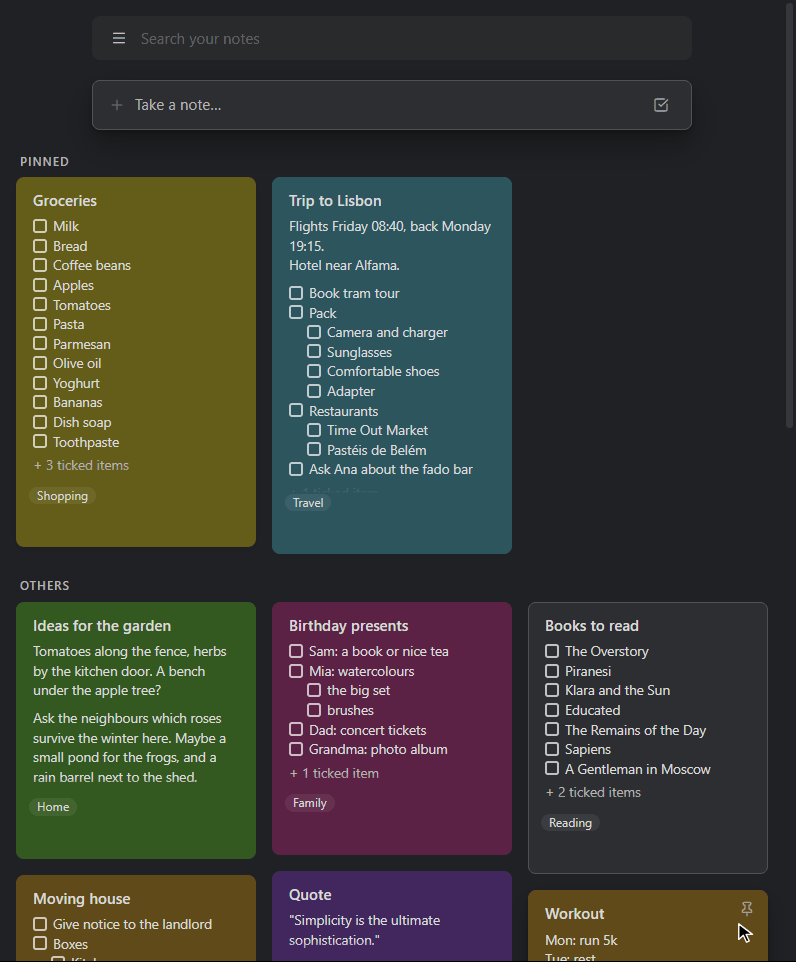Click the plus icon in Take a note
Viewport: 796px width, 962px height.
pyautogui.click(x=117, y=105)
